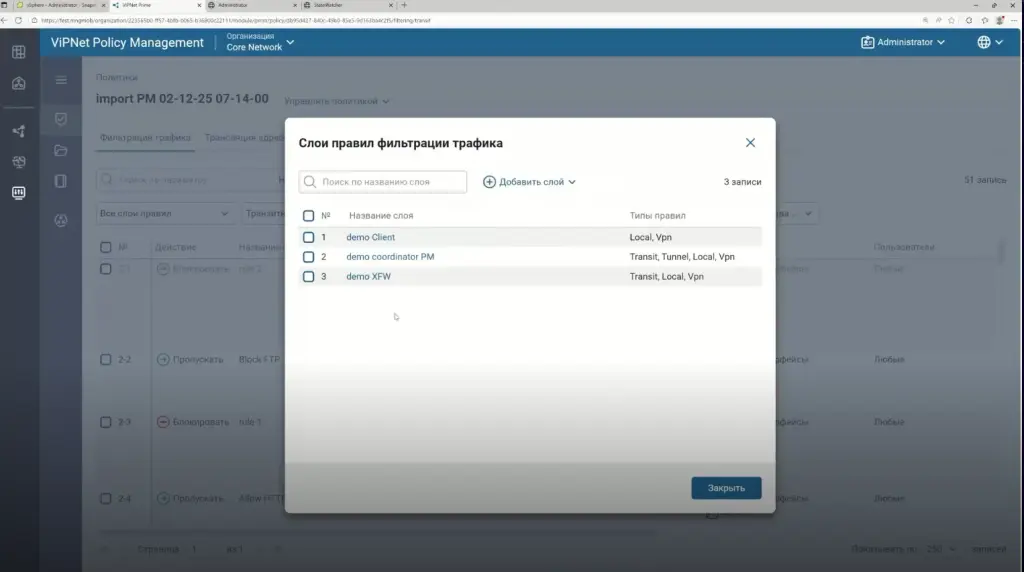Open the demo Client layer link

(x=370, y=238)
